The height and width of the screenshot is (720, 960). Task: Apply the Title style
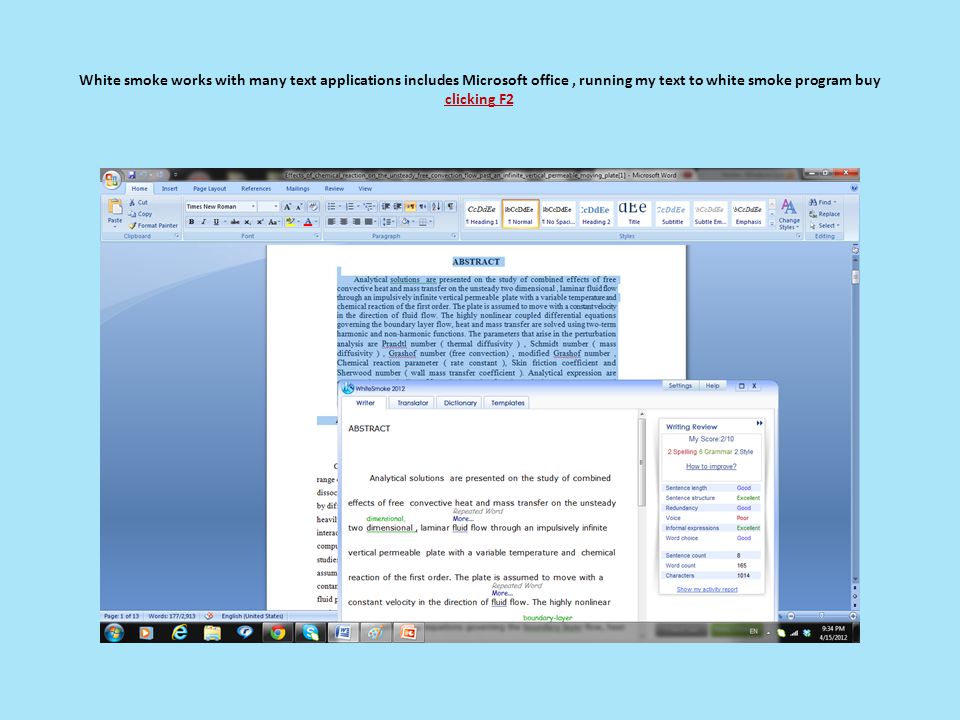pos(634,214)
